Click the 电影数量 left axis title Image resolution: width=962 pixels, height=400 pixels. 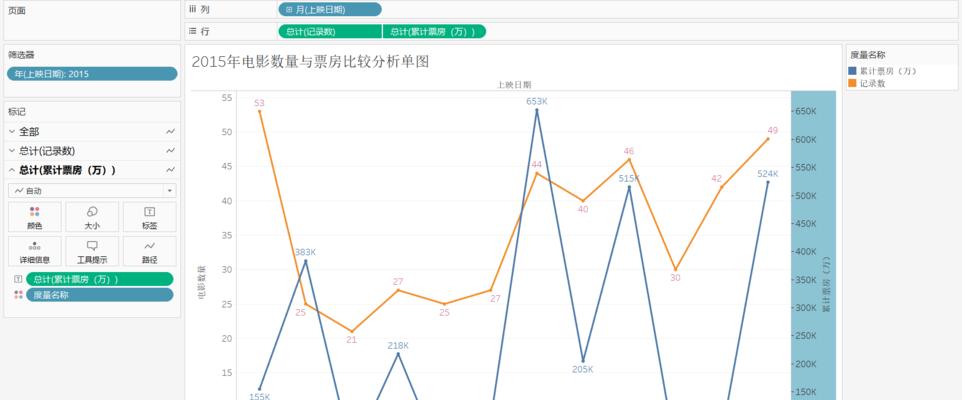point(202,283)
